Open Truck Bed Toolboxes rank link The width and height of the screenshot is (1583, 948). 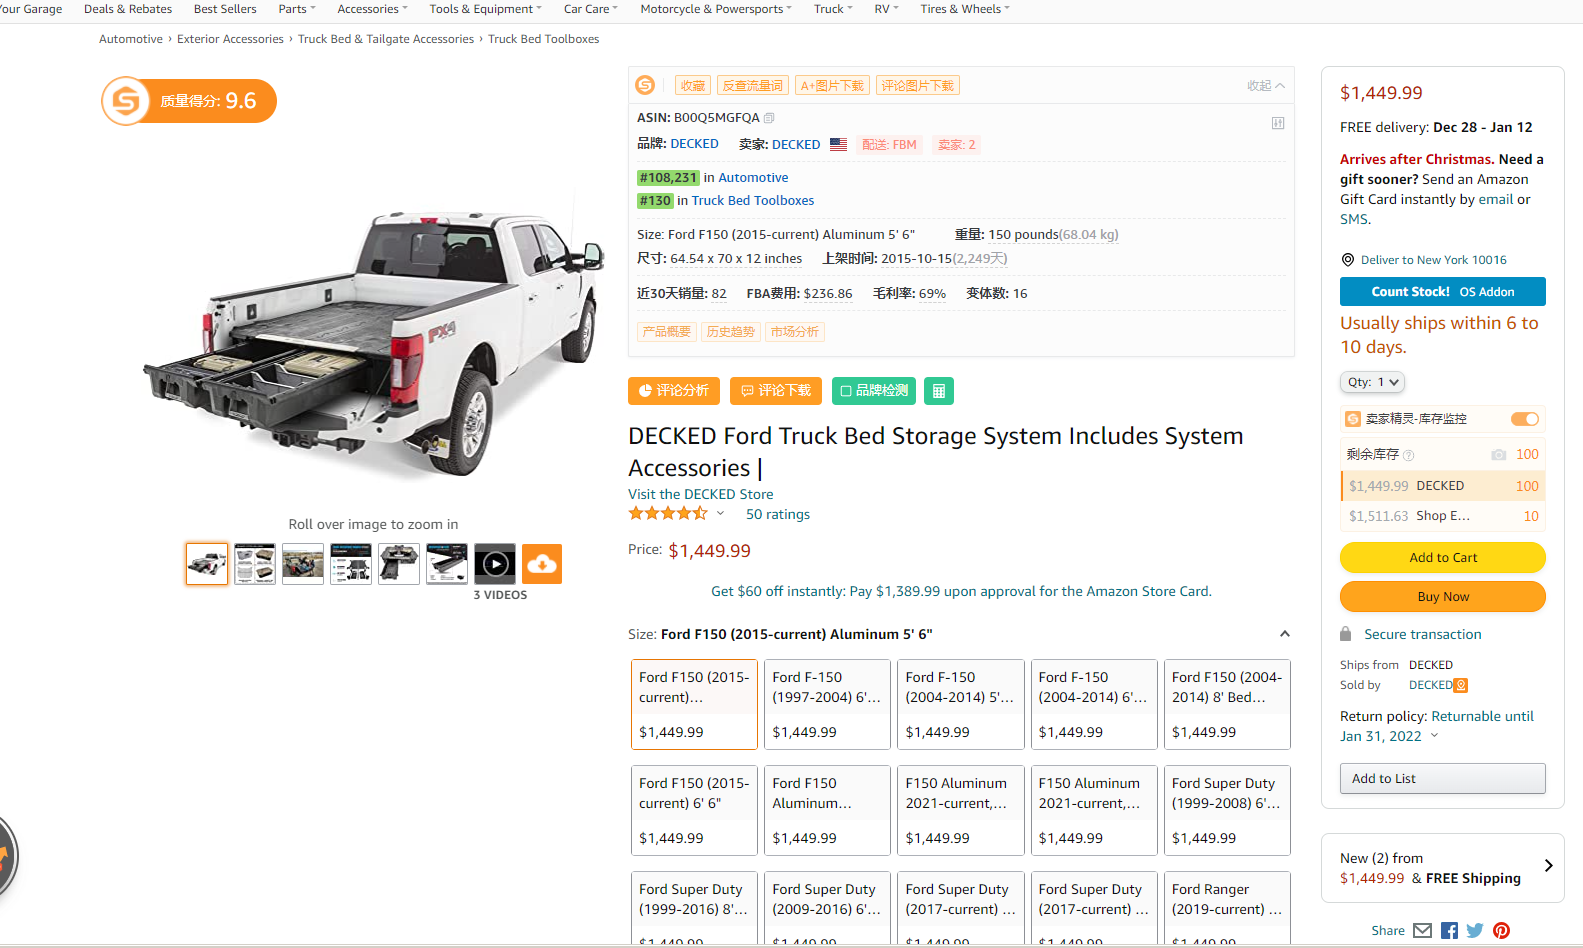[x=753, y=201]
